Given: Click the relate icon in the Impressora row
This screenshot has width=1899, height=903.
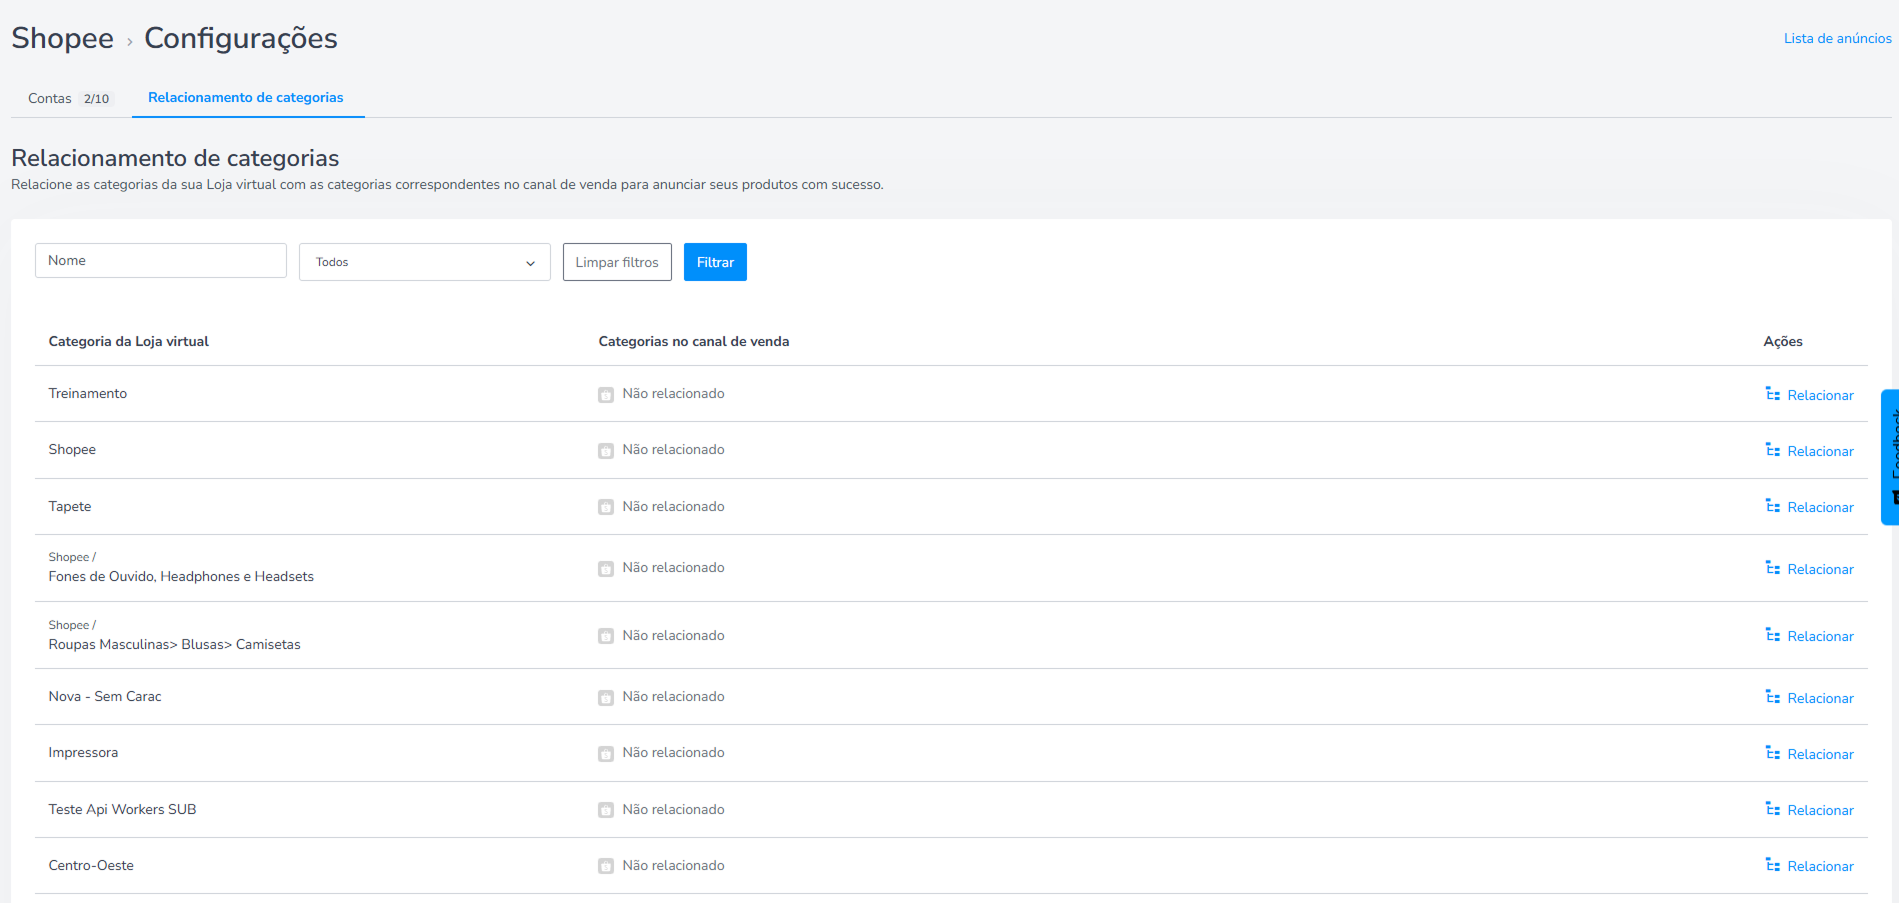Looking at the screenshot, I should 1772,753.
